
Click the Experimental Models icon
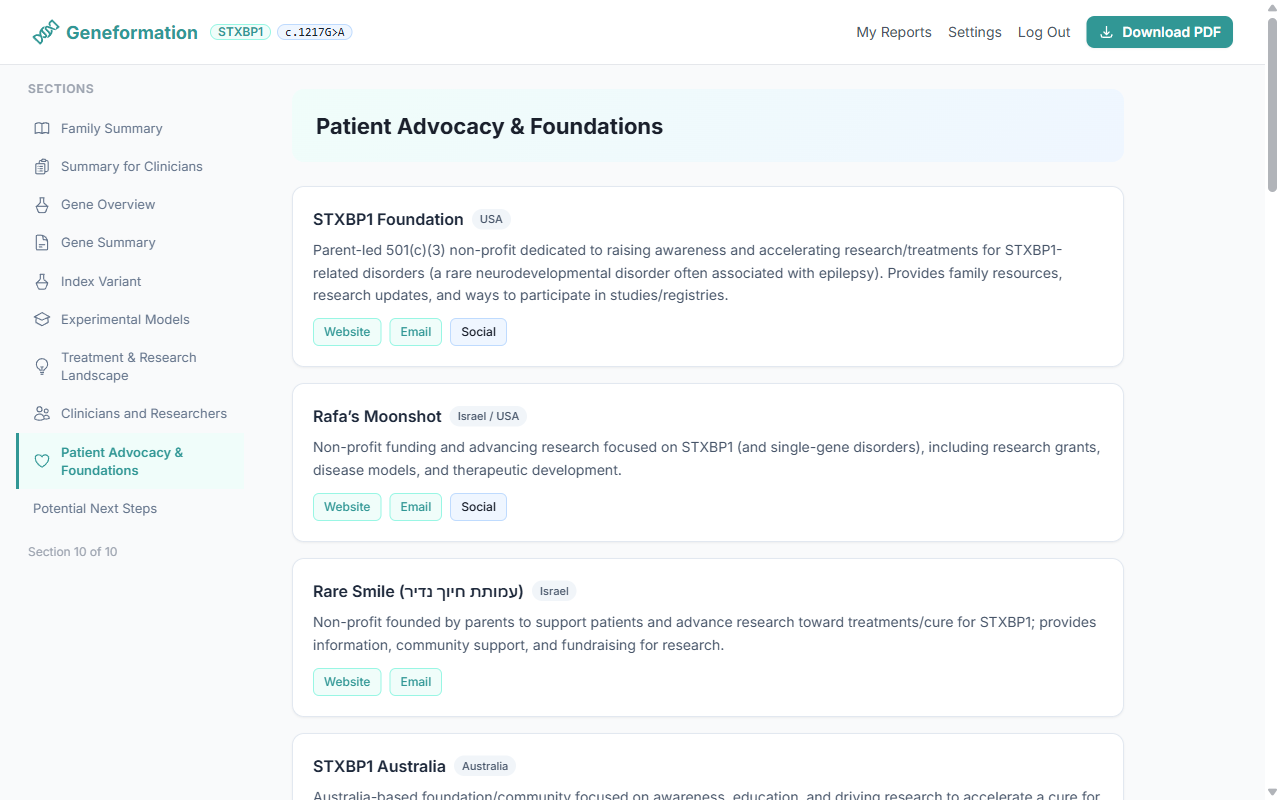pos(41,319)
